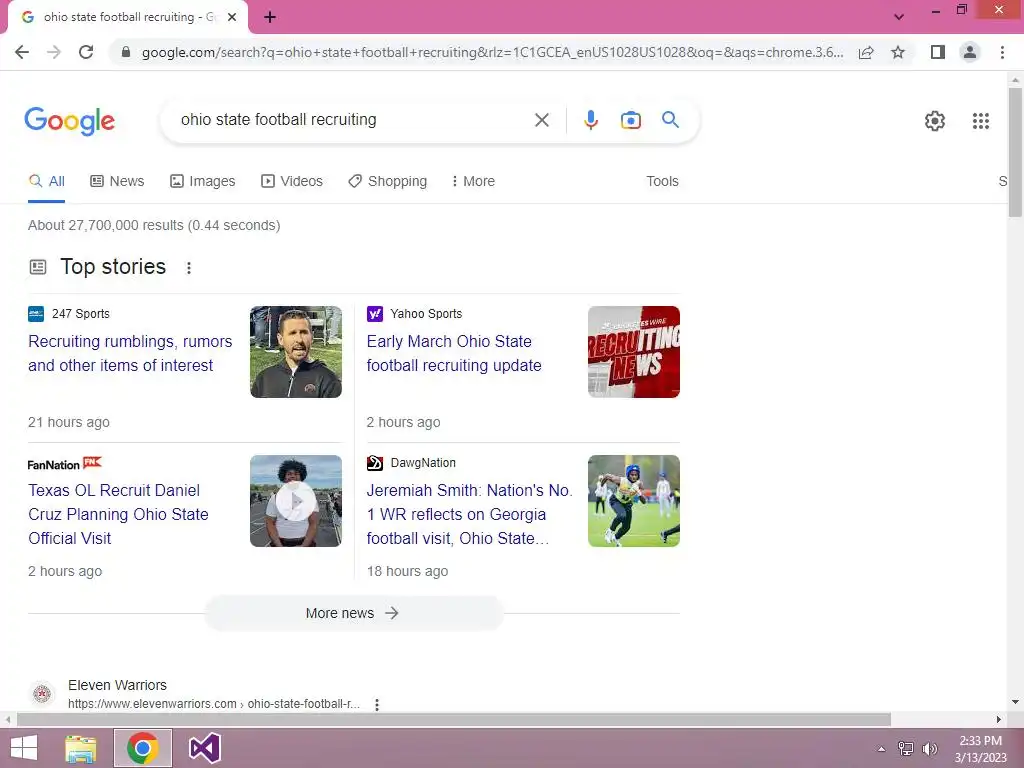Open Chrome three-dot menu
The width and height of the screenshot is (1024, 768).
1002,52
